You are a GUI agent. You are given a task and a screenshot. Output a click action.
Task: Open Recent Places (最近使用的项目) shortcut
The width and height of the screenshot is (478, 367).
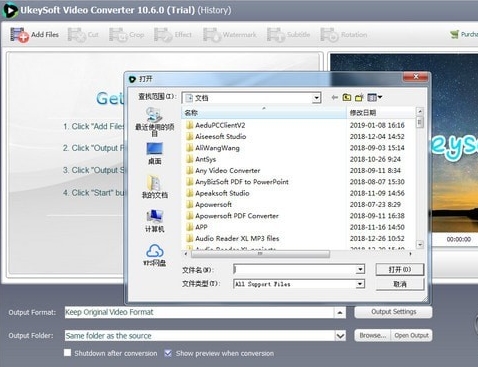click(x=154, y=122)
